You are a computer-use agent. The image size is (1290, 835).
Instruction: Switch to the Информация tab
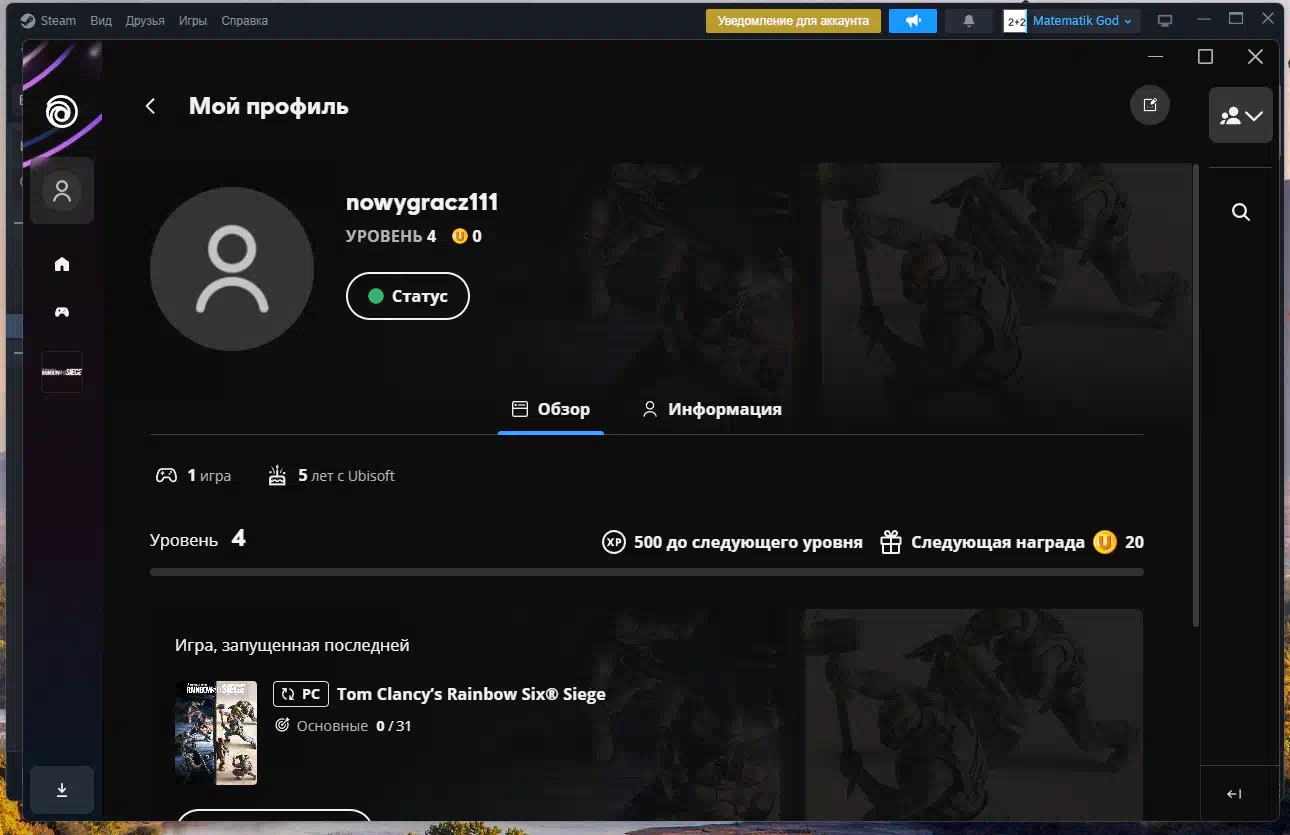pos(711,409)
